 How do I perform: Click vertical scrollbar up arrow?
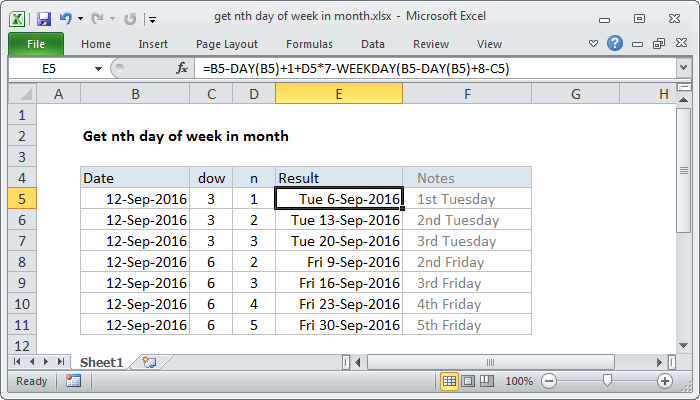click(x=683, y=100)
